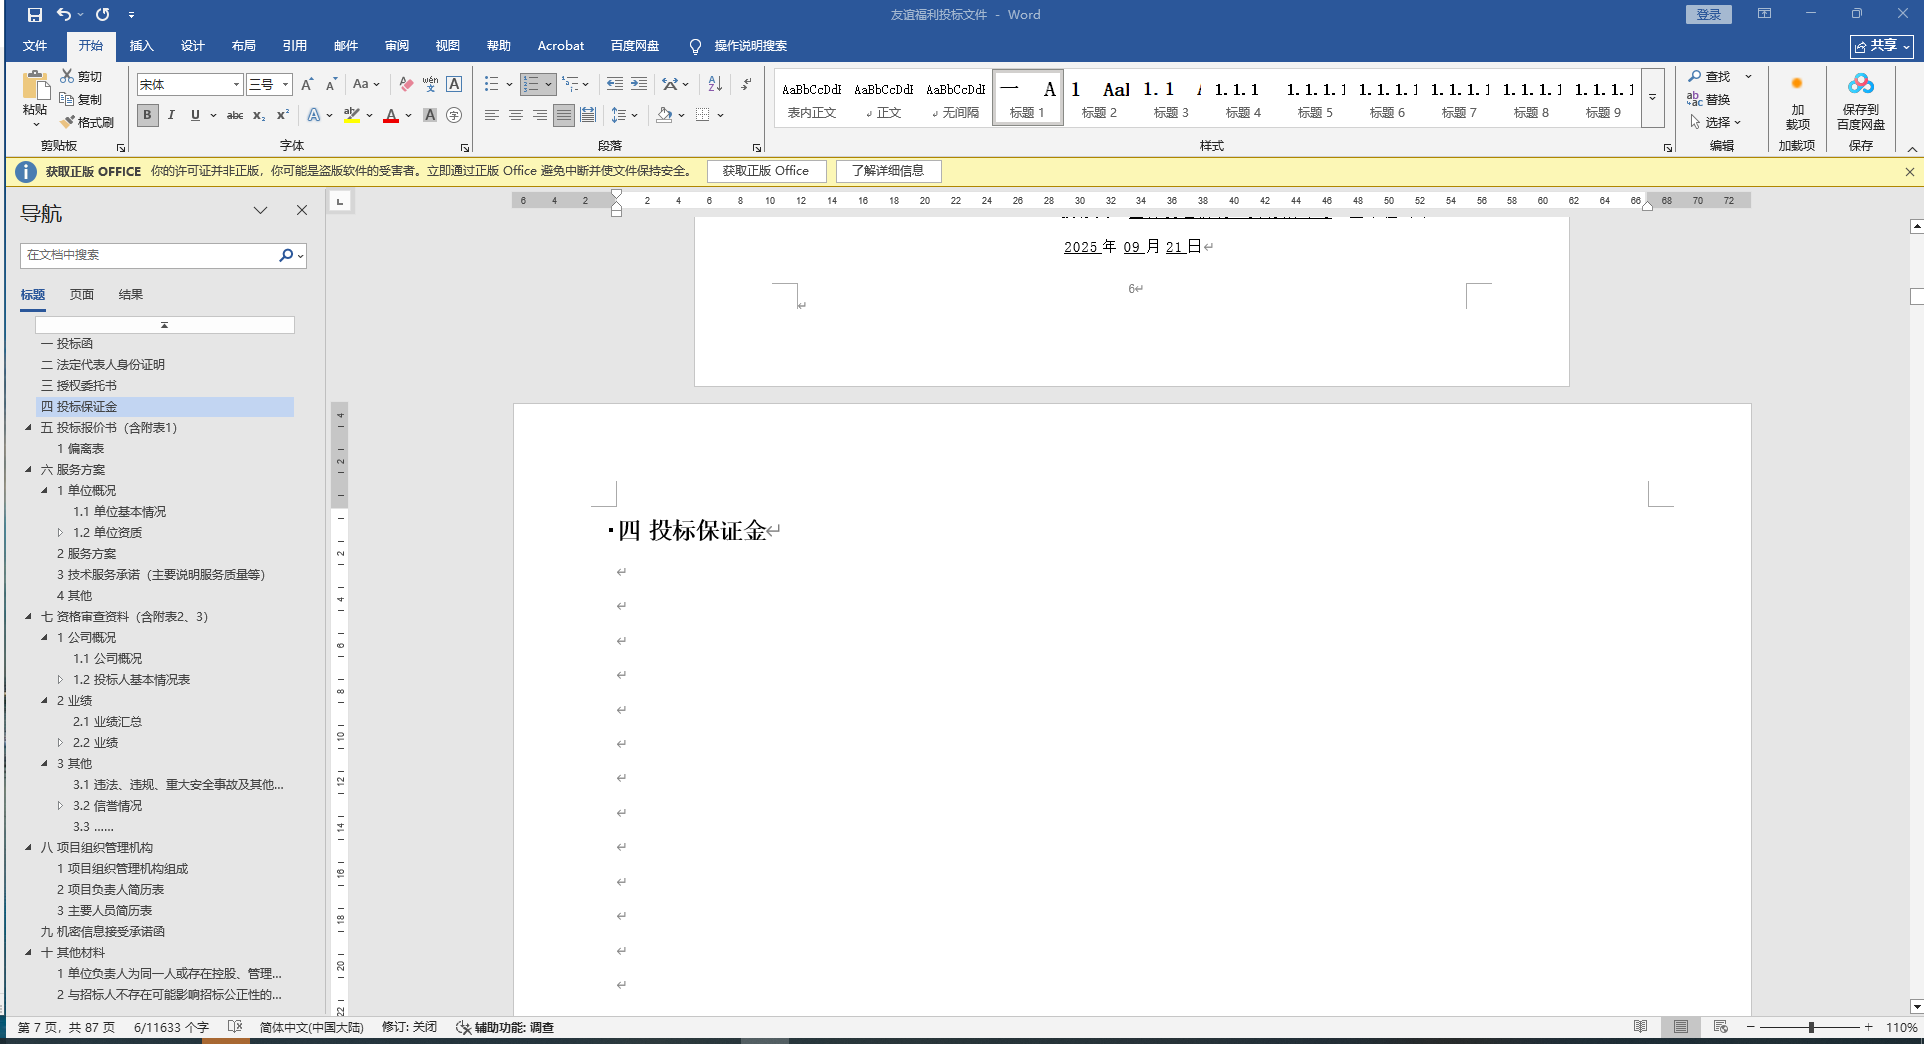Apply distributed alignment
Image resolution: width=1924 pixels, height=1044 pixels.
tap(588, 115)
